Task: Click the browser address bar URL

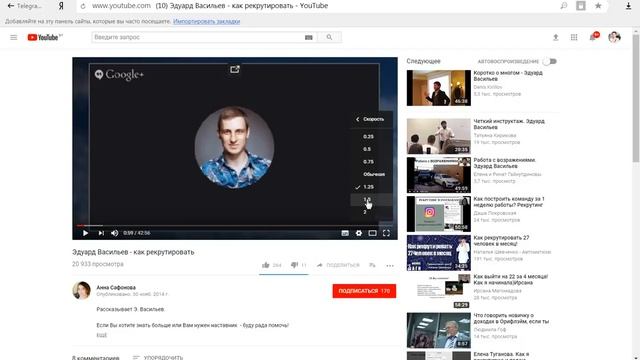Action: point(121,6)
